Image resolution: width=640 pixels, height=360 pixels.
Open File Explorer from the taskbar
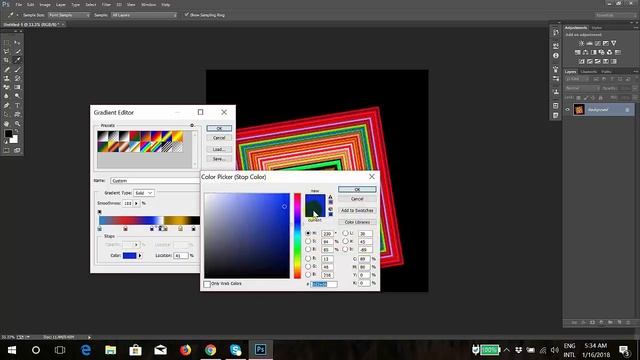click(110, 350)
